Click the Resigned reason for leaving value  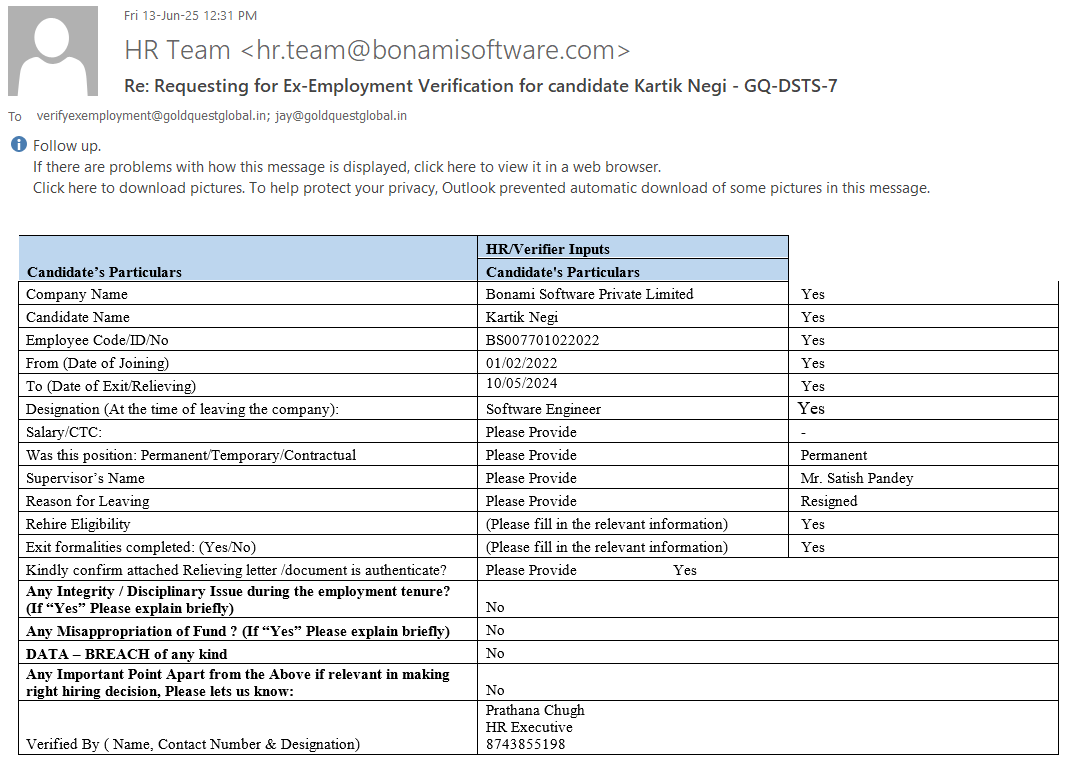pyautogui.click(x=829, y=501)
